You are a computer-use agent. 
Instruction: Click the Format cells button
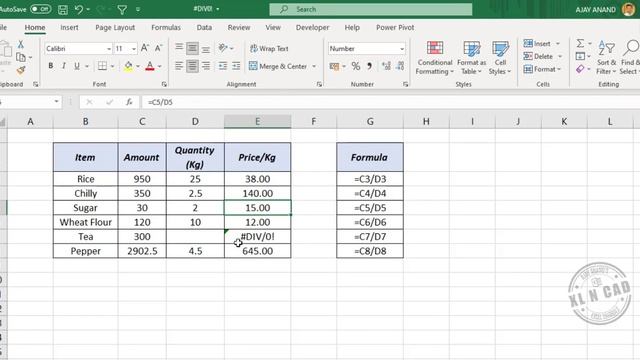pyautogui.click(x=542, y=69)
